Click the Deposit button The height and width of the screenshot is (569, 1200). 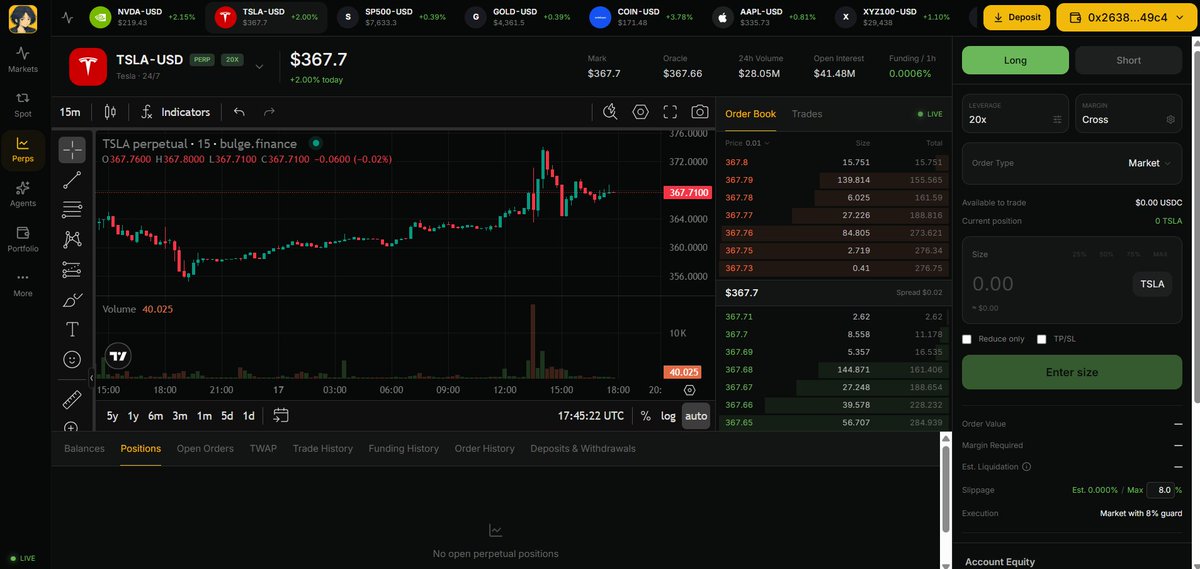click(1017, 17)
